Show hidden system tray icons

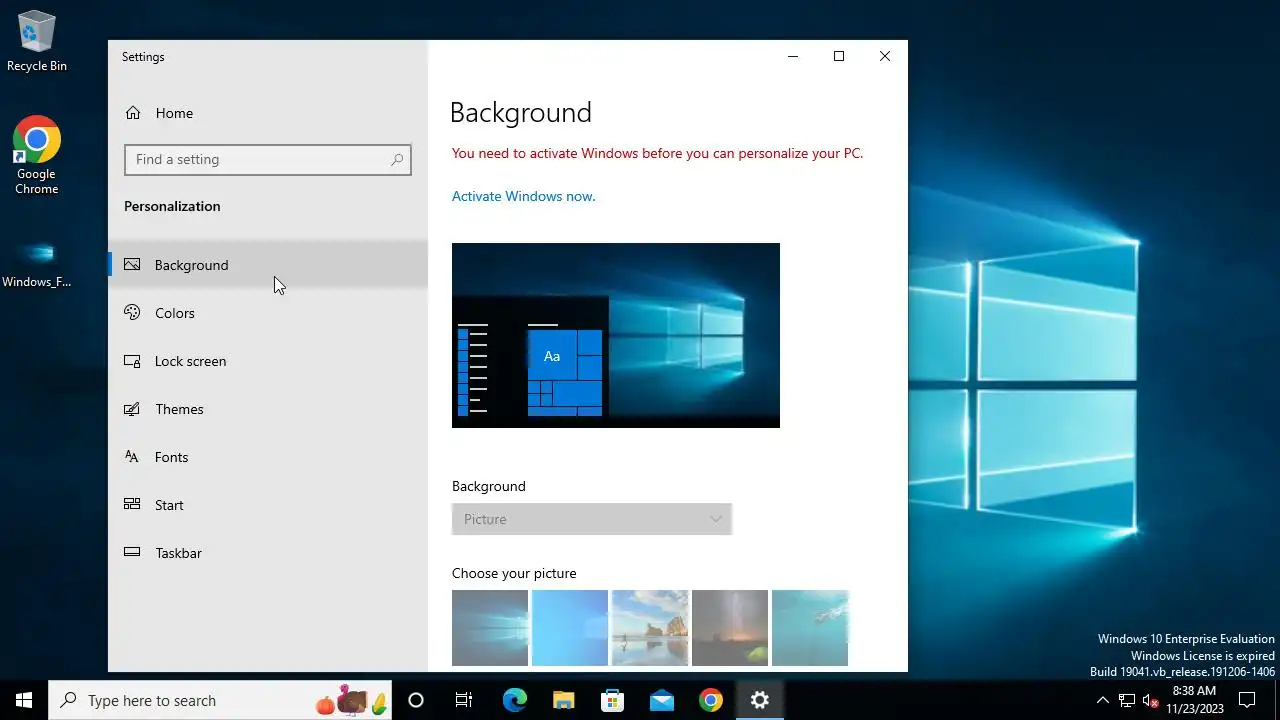[x=1102, y=700]
